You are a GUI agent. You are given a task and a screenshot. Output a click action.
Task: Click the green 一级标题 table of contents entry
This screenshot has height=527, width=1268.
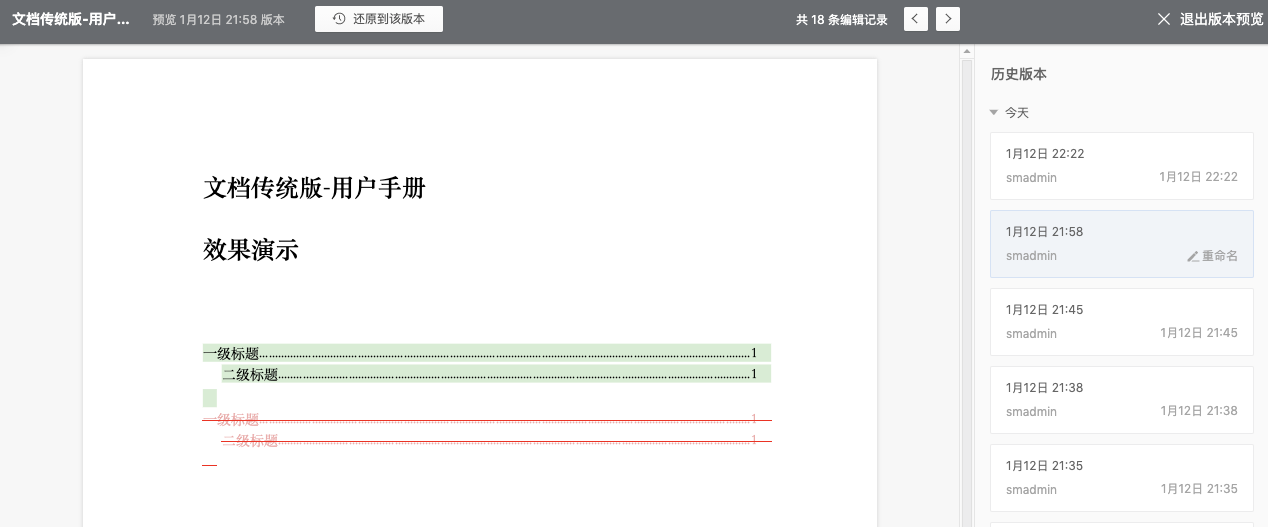pyautogui.click(x=487, y=353)
